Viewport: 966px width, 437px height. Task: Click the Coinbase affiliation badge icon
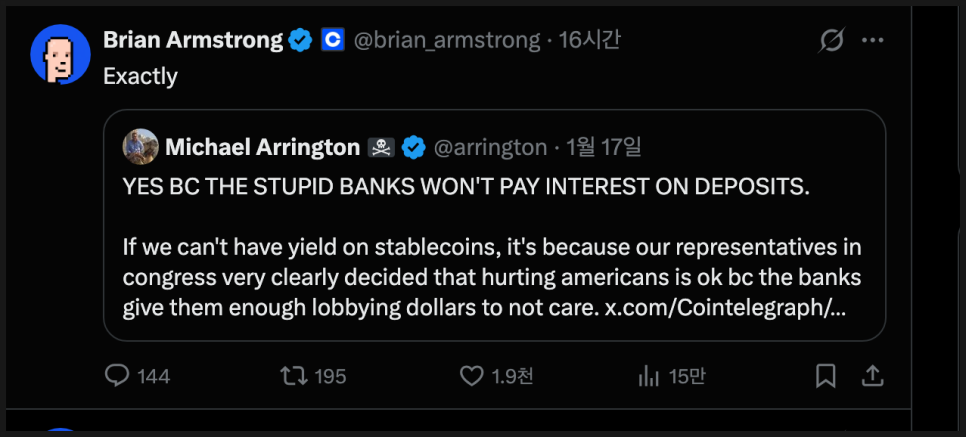coord(332,41)
